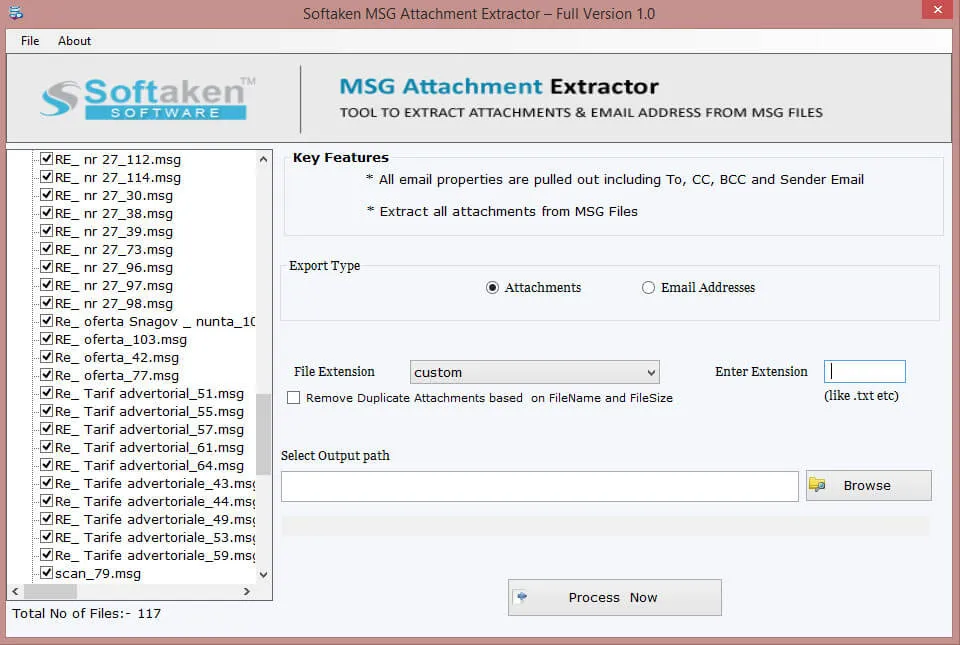Select RE_ Tarif advertorial_57.msg in list
Viewport: 960px width, 645px height.
coord(149,429)
